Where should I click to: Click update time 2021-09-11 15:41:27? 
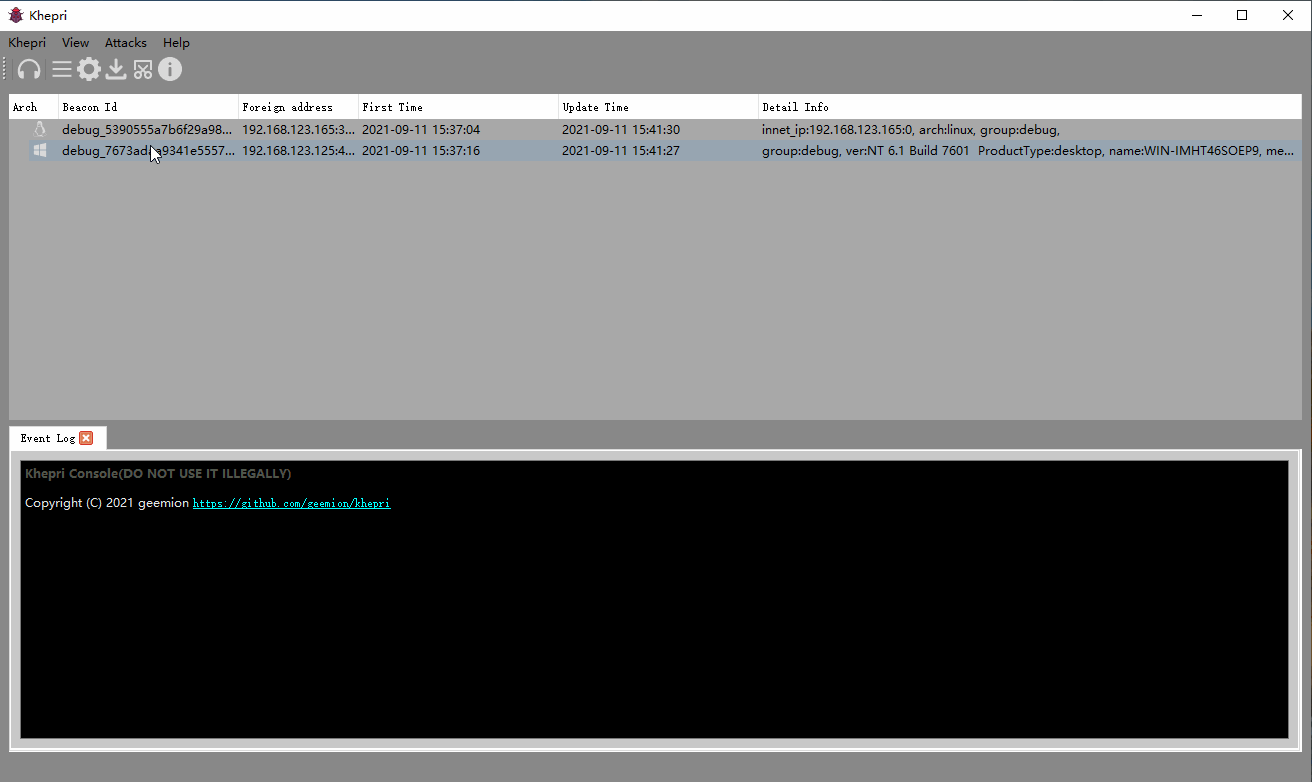pos(621,151)
